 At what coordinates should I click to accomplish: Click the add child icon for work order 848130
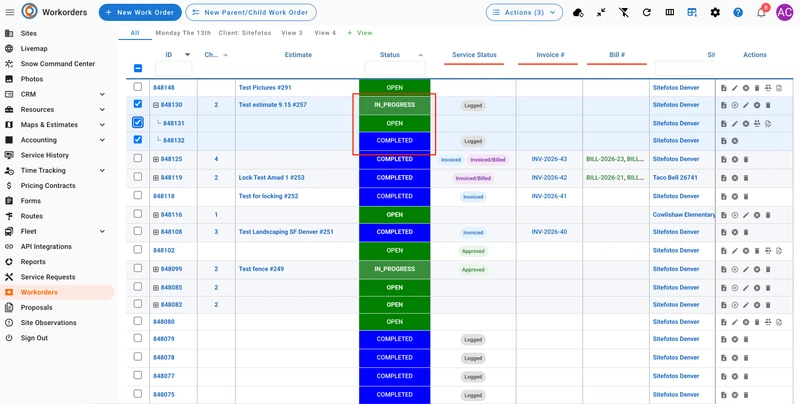pos(735,106)
